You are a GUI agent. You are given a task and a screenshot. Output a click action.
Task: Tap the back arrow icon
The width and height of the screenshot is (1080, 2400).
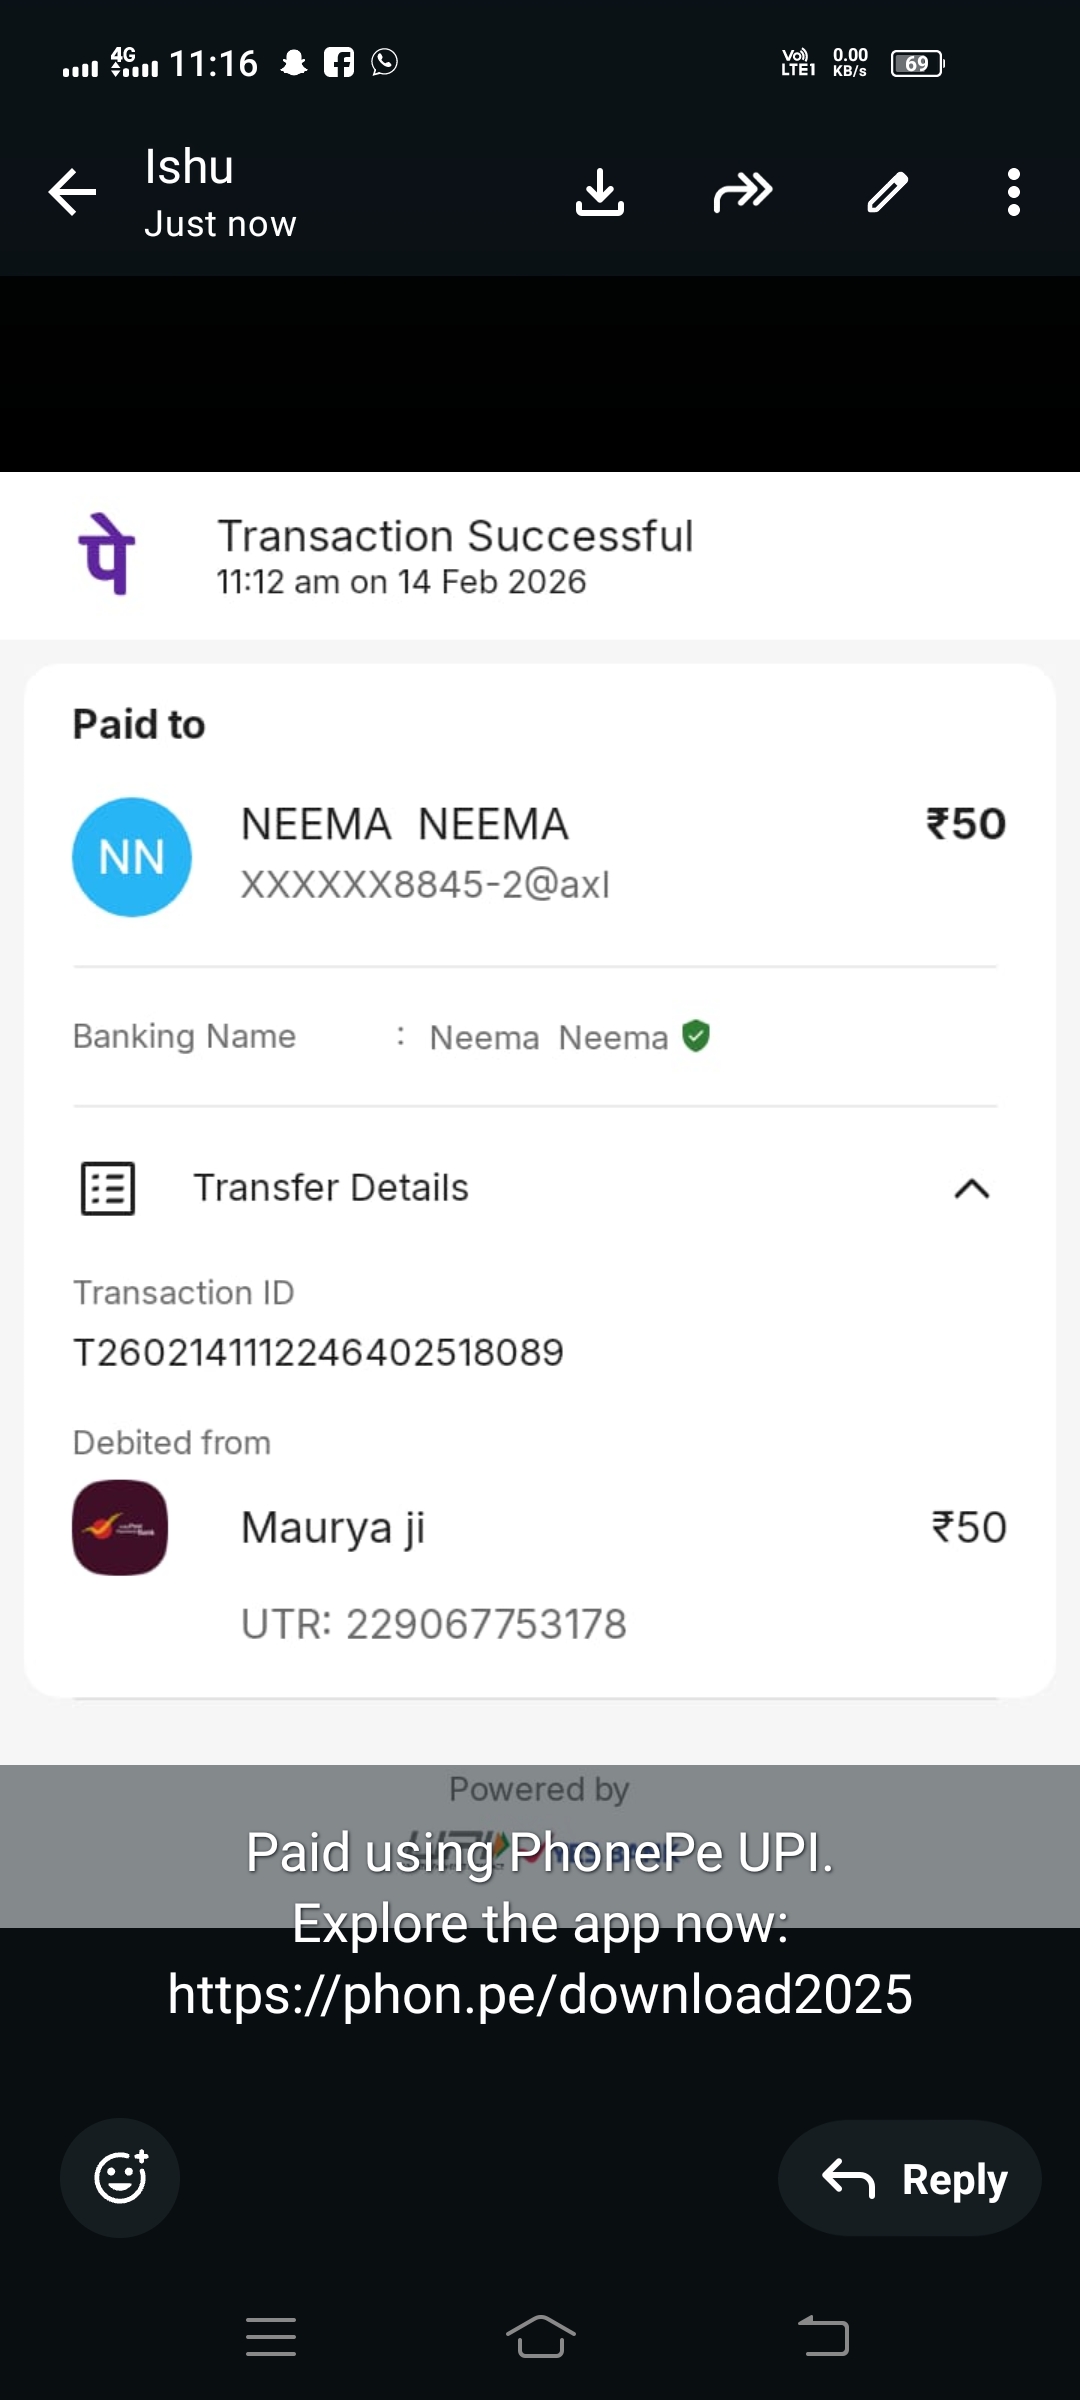click(73, 192)
